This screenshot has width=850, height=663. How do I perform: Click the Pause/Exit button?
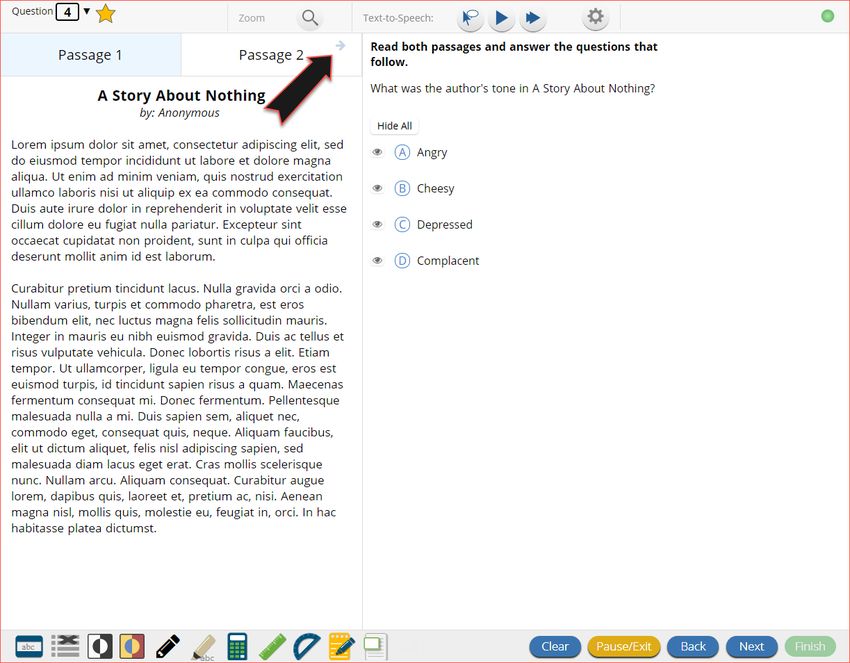click(x=623, y=646)
